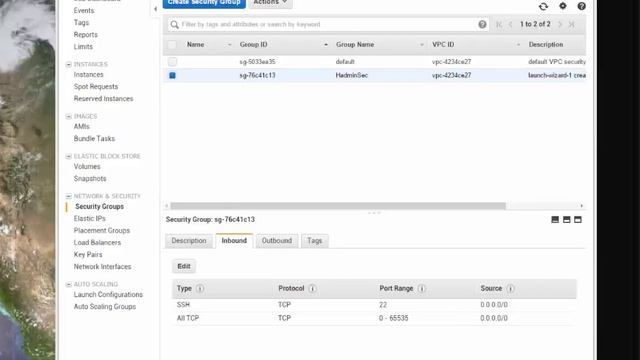
Task: Switch to the Tags tab
Action: (315, 241)
